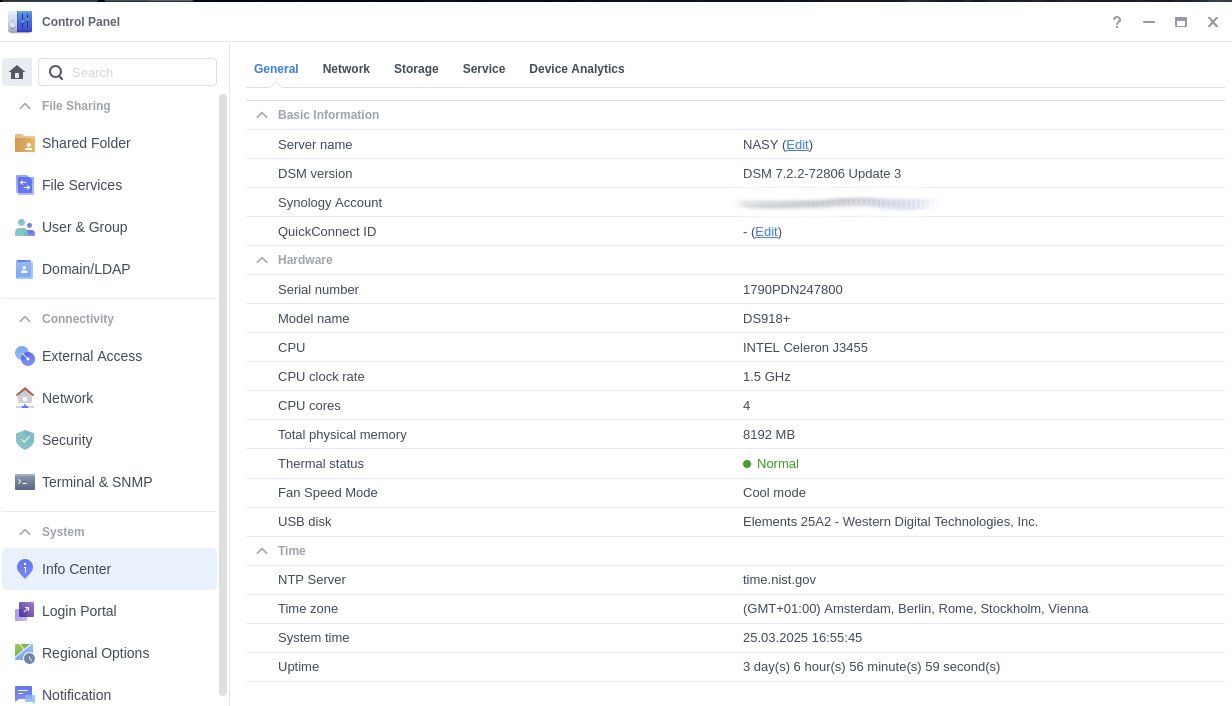Collapse the Connectivity section
Screen dimensions: 1232x706
click(x=25, y=319)
